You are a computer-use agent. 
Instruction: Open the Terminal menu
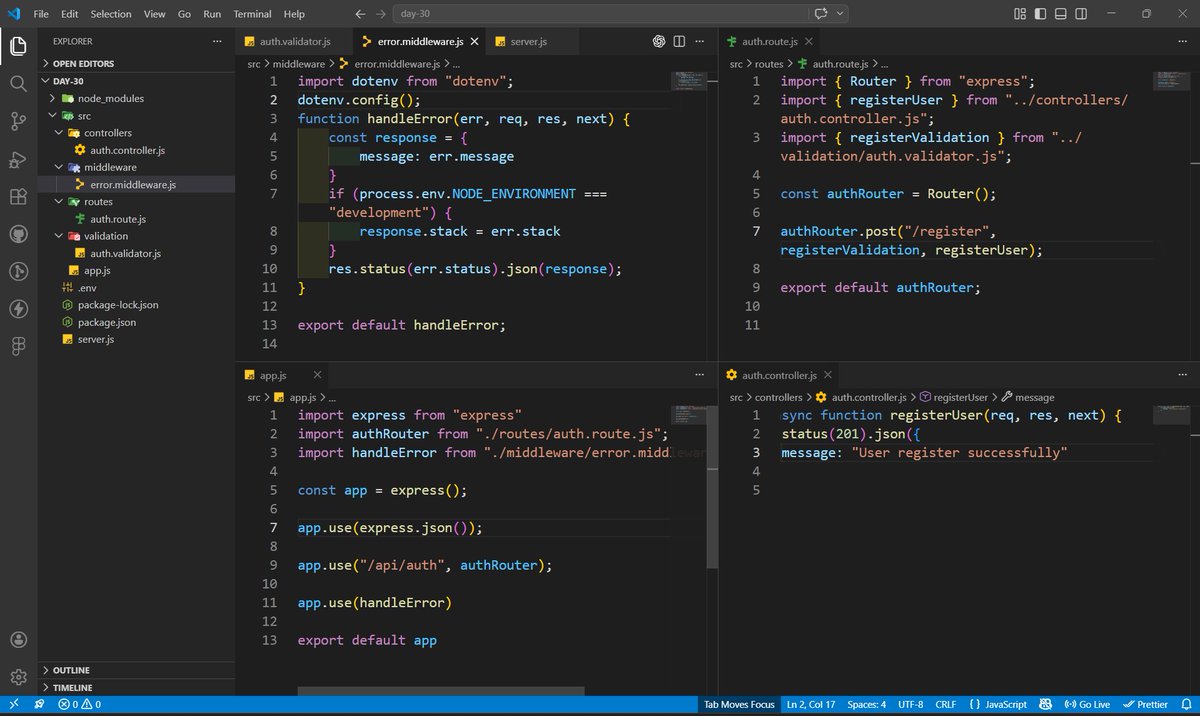[x=252, y=14]
